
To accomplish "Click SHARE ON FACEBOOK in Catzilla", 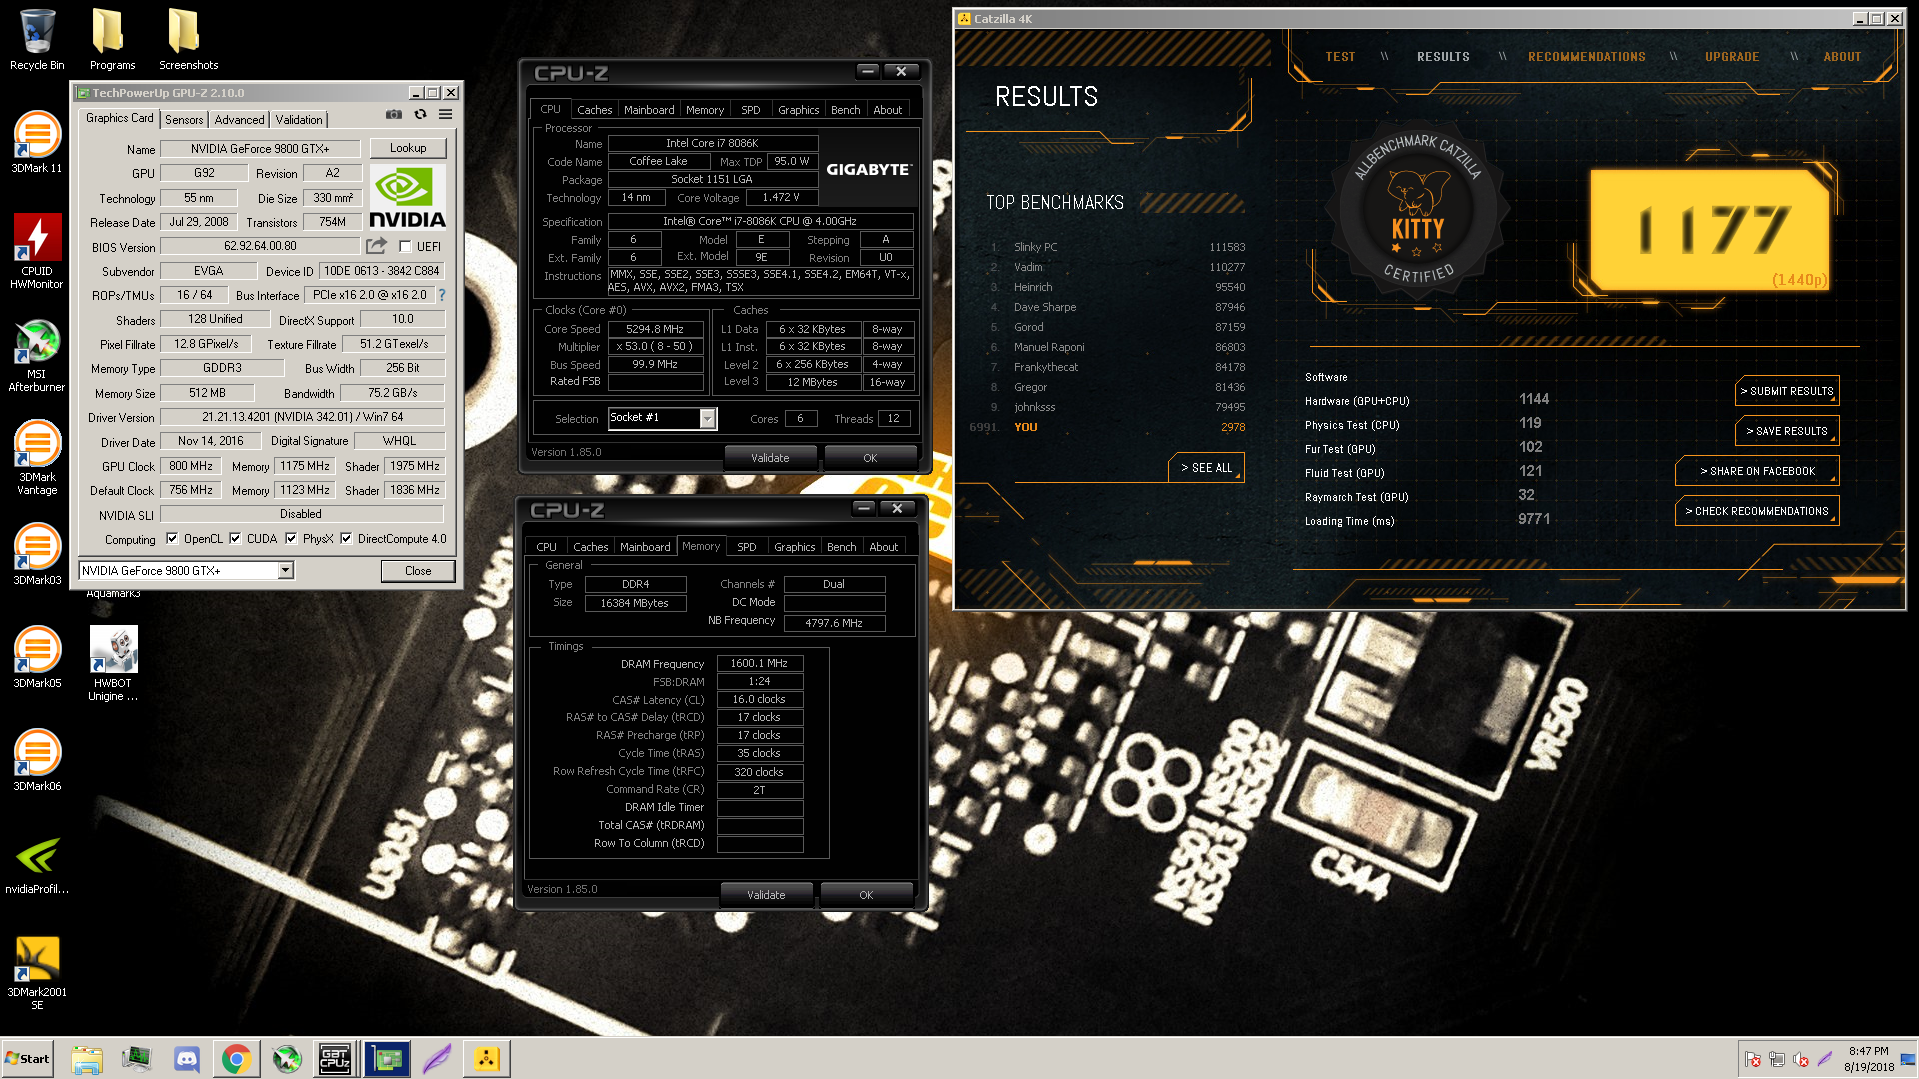I will coord(1756,471).
